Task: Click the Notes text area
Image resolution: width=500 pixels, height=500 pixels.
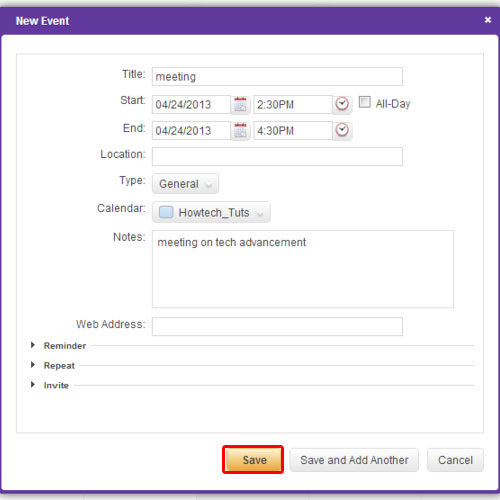Action: coord(303,269)
